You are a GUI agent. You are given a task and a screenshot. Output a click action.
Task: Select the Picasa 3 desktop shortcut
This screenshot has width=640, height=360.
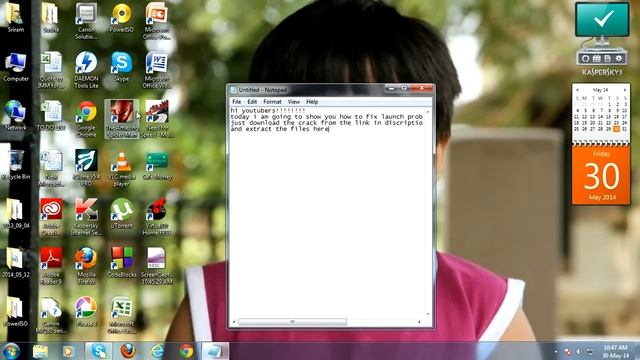tap(86, 311)
